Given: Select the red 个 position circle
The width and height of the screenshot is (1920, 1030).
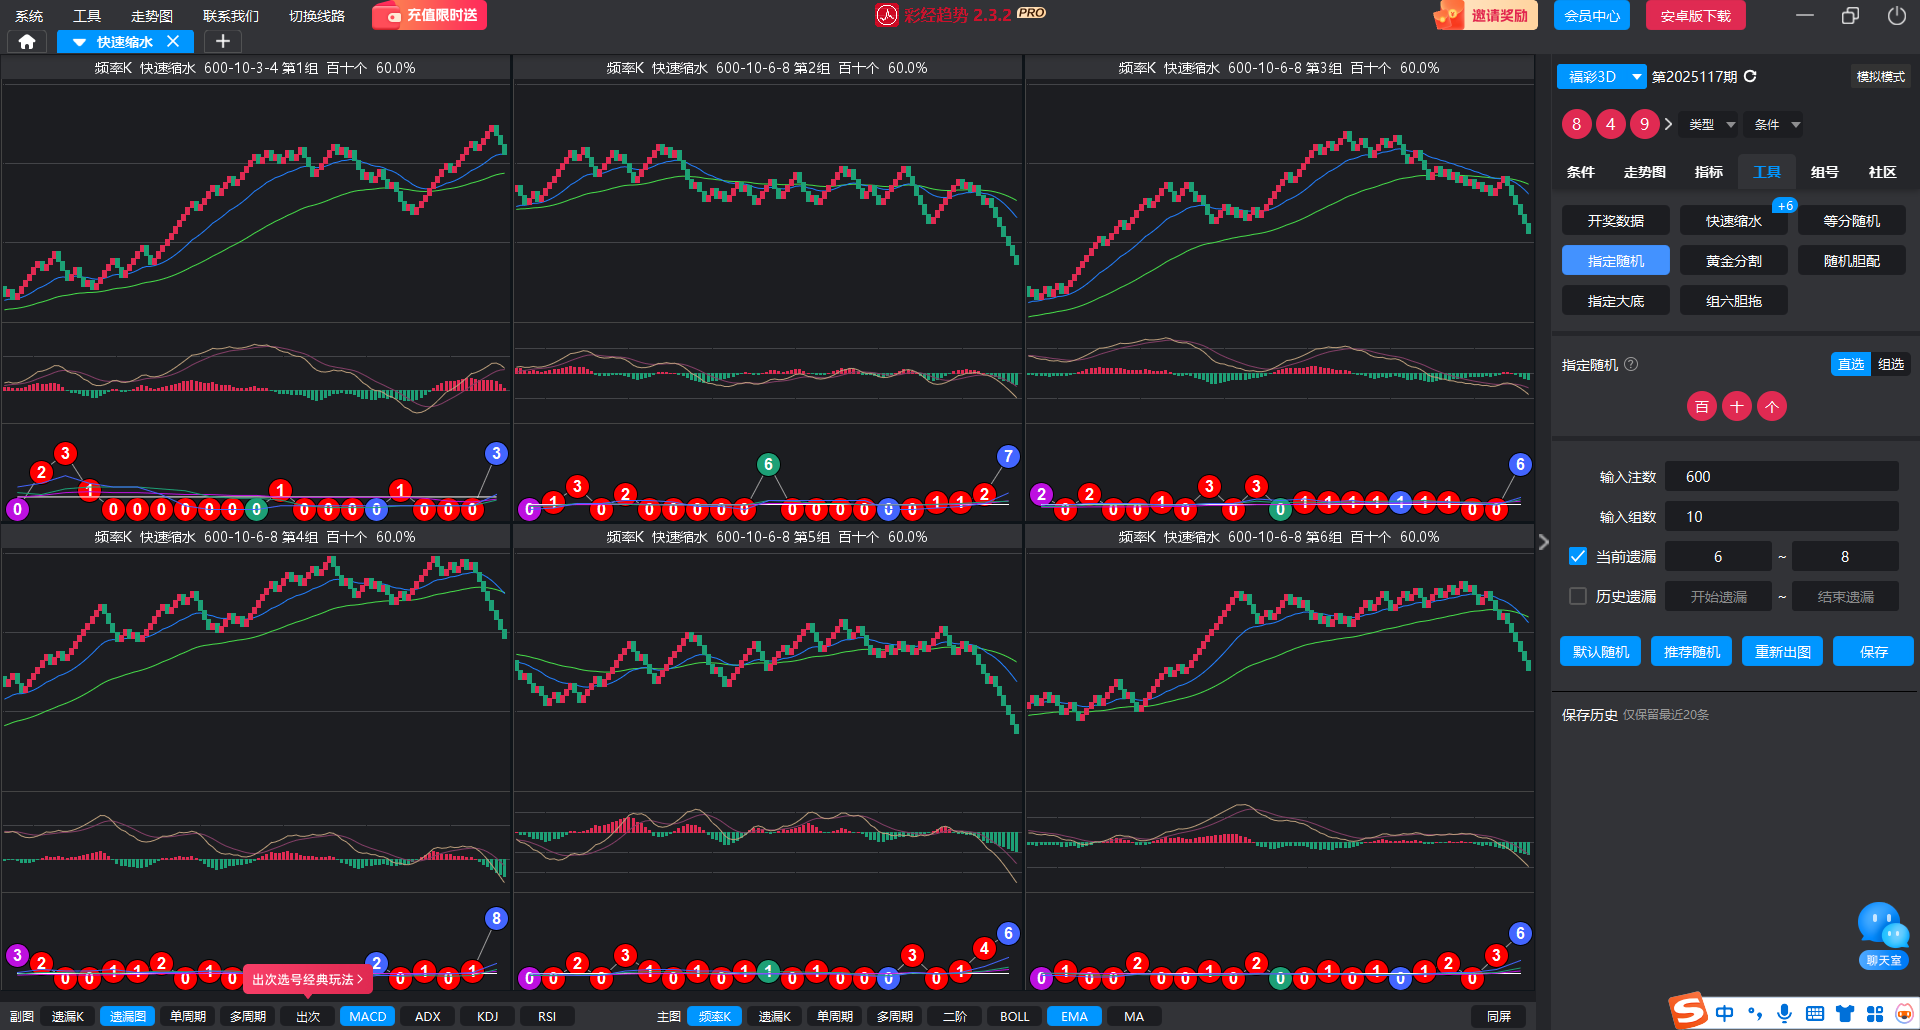Looking at the screenshot, I should pyautogui.click(x=1772, y=406).
